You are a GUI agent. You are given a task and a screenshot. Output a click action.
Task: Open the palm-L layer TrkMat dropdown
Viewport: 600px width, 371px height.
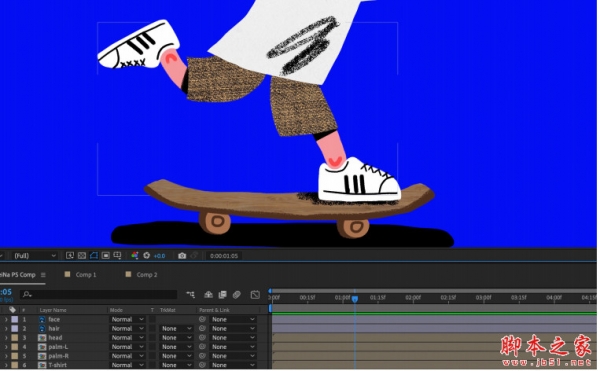176,347
